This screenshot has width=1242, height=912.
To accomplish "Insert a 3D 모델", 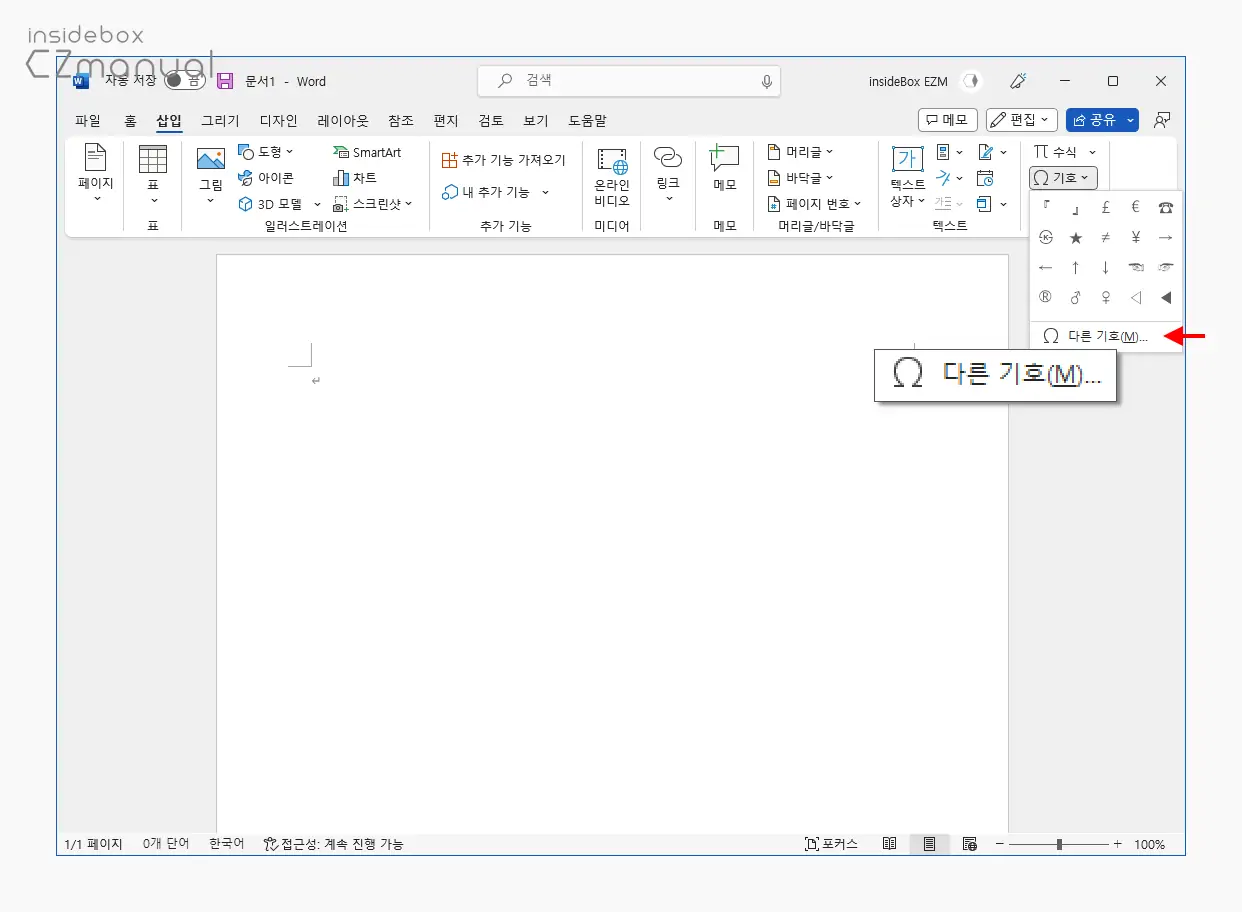I will (277, 203).
